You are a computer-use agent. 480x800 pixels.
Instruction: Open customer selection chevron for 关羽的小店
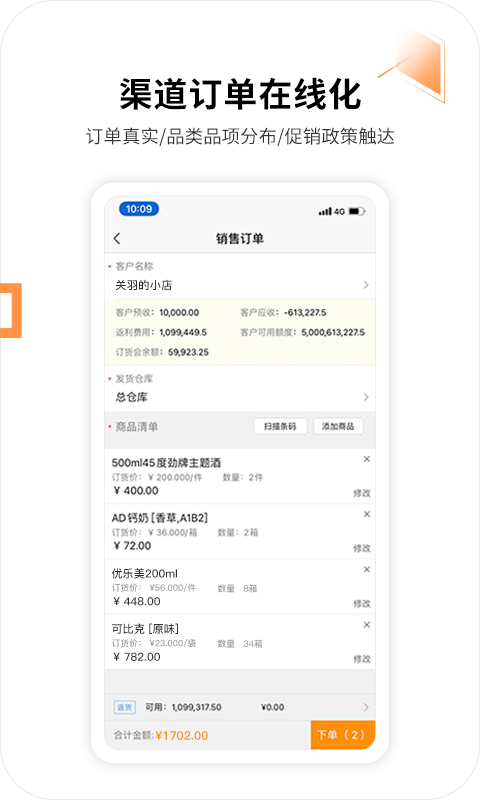366,285
